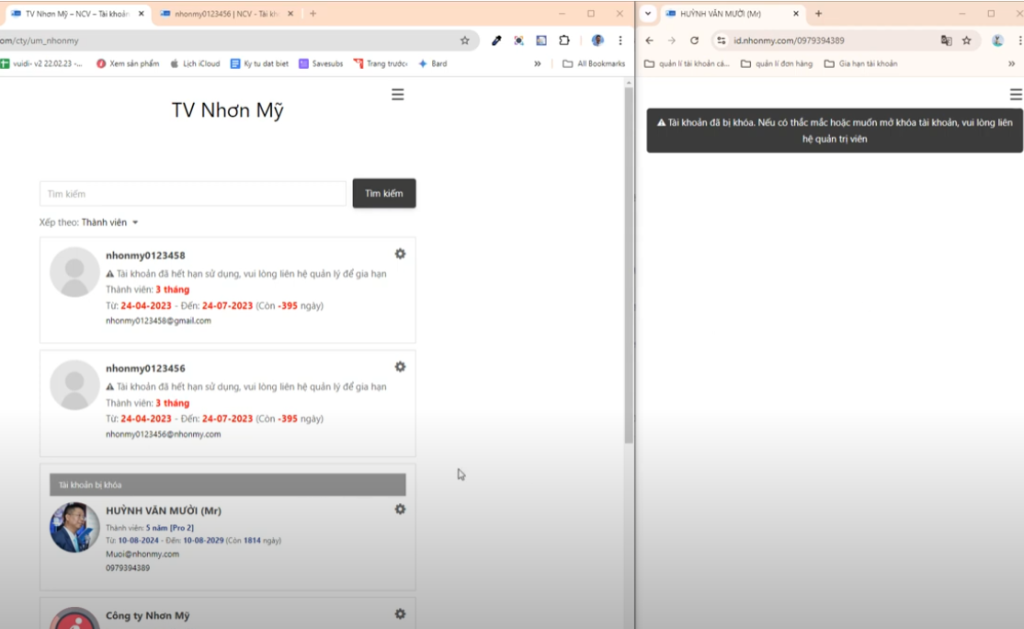Viewport: 1024px width, 629px height.
Task: Add new tab in left browser window
Action: (x=313, y=13)
